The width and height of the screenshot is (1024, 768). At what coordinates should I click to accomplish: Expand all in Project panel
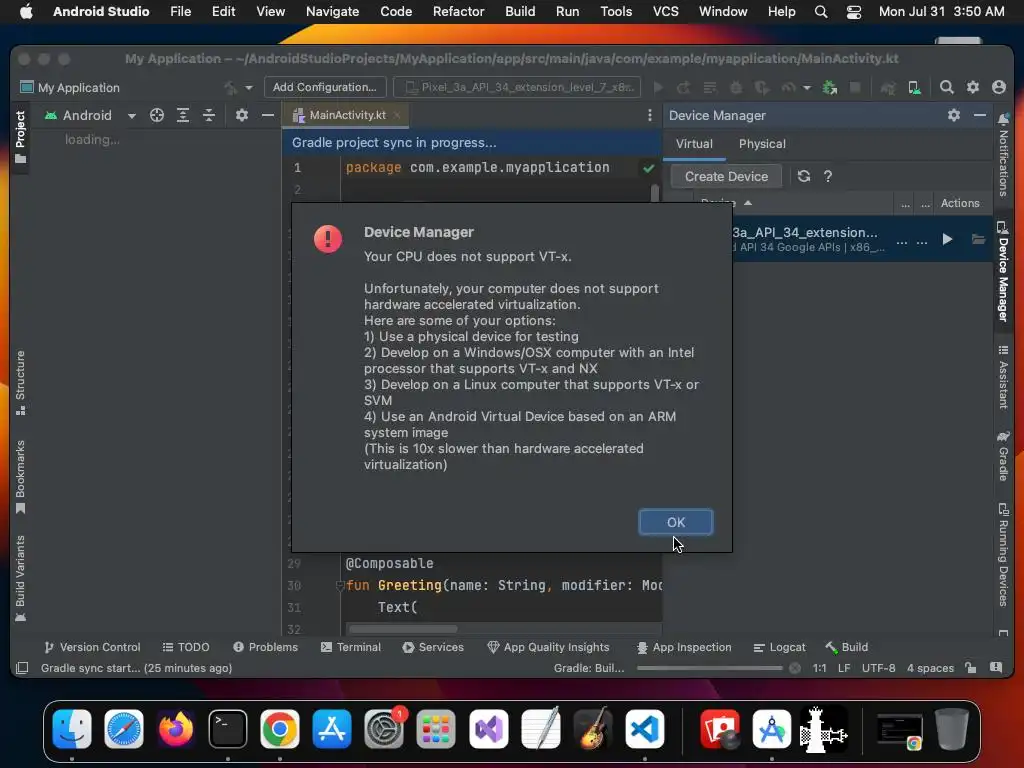183,115
